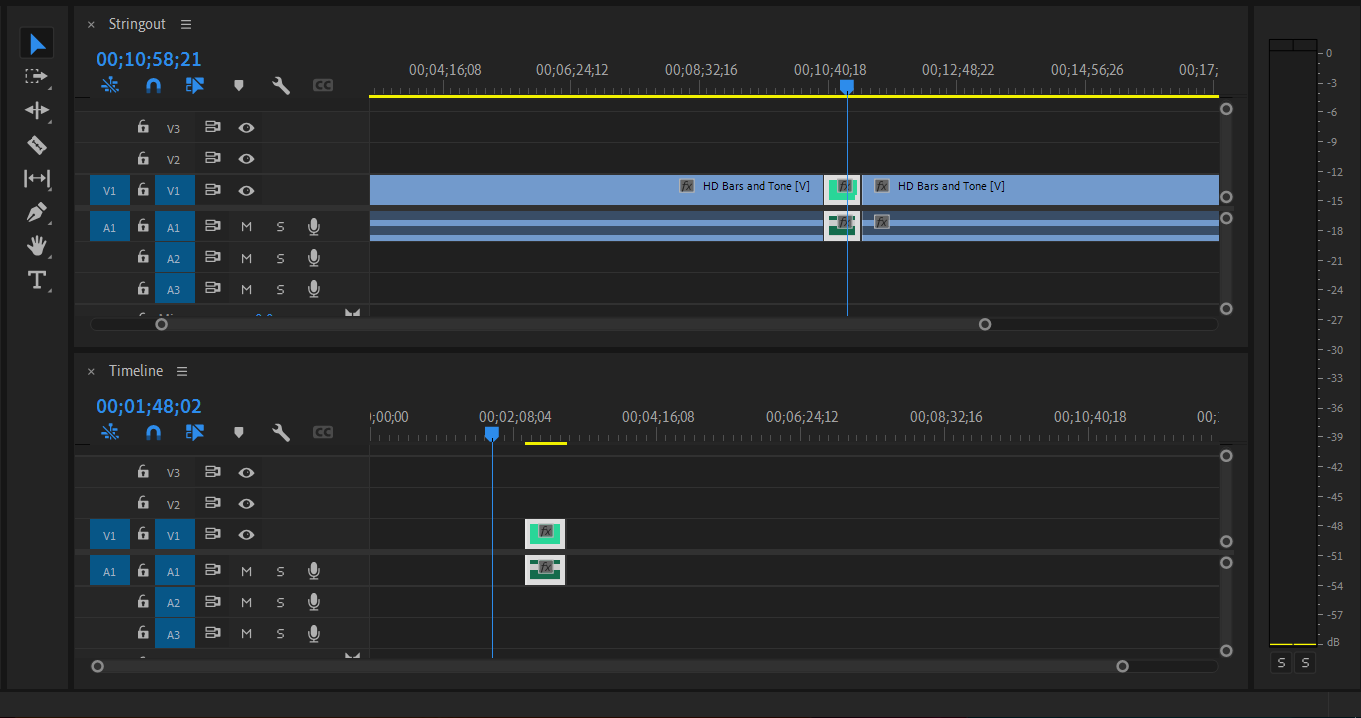Select the Slip tool

tap(37, 178)
